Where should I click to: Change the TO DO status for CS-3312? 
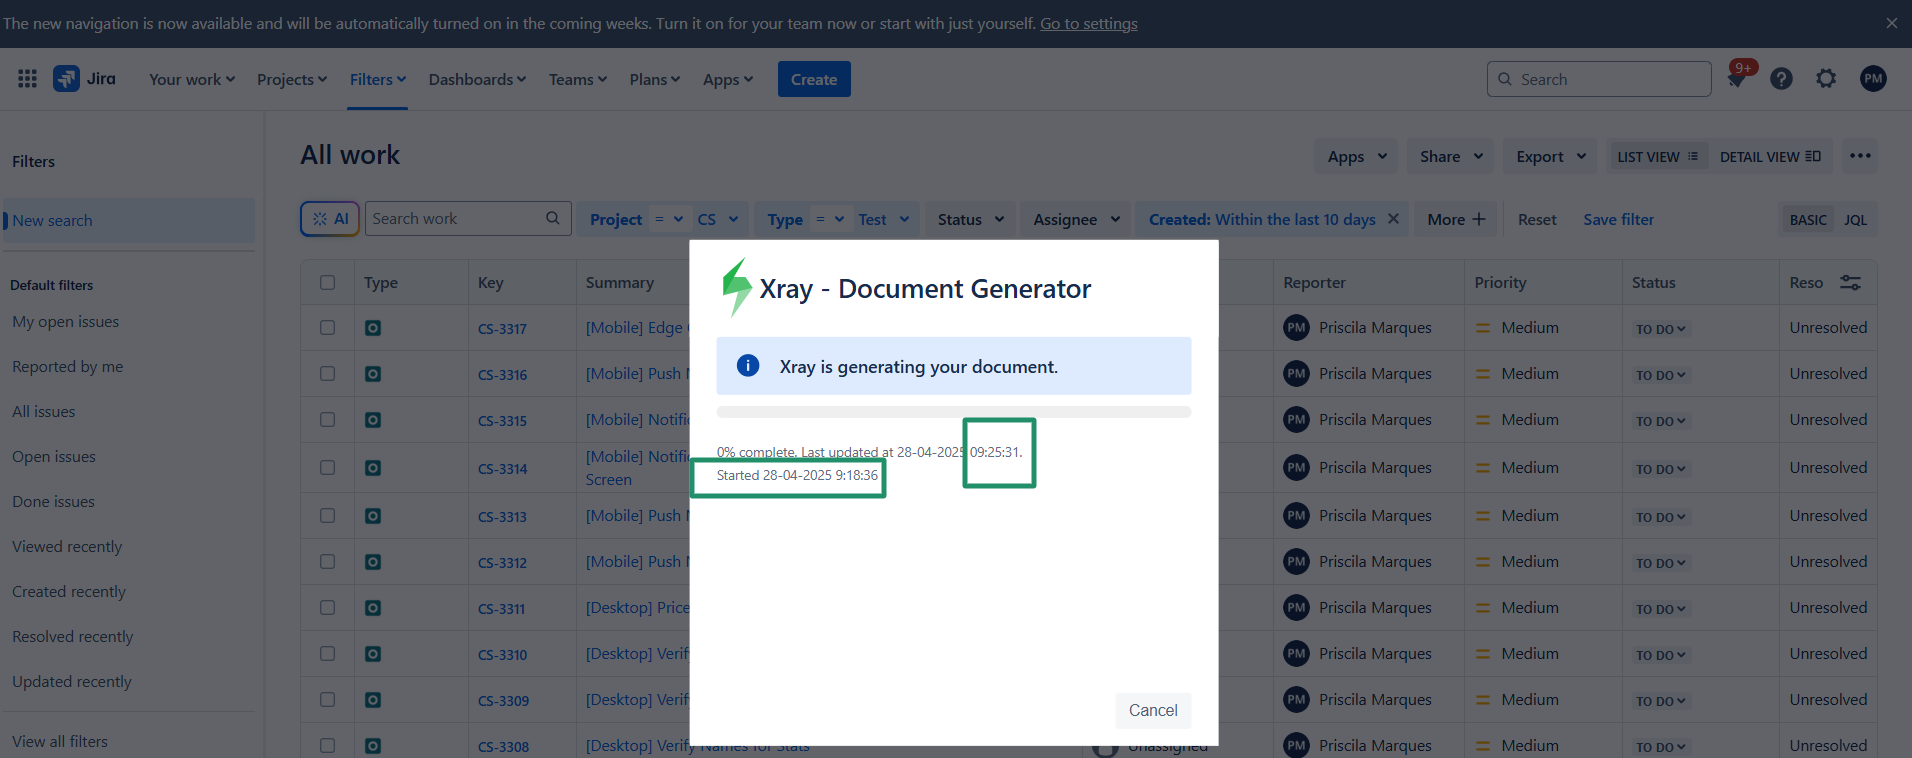pyautogui.click(x=1660, y=563)
